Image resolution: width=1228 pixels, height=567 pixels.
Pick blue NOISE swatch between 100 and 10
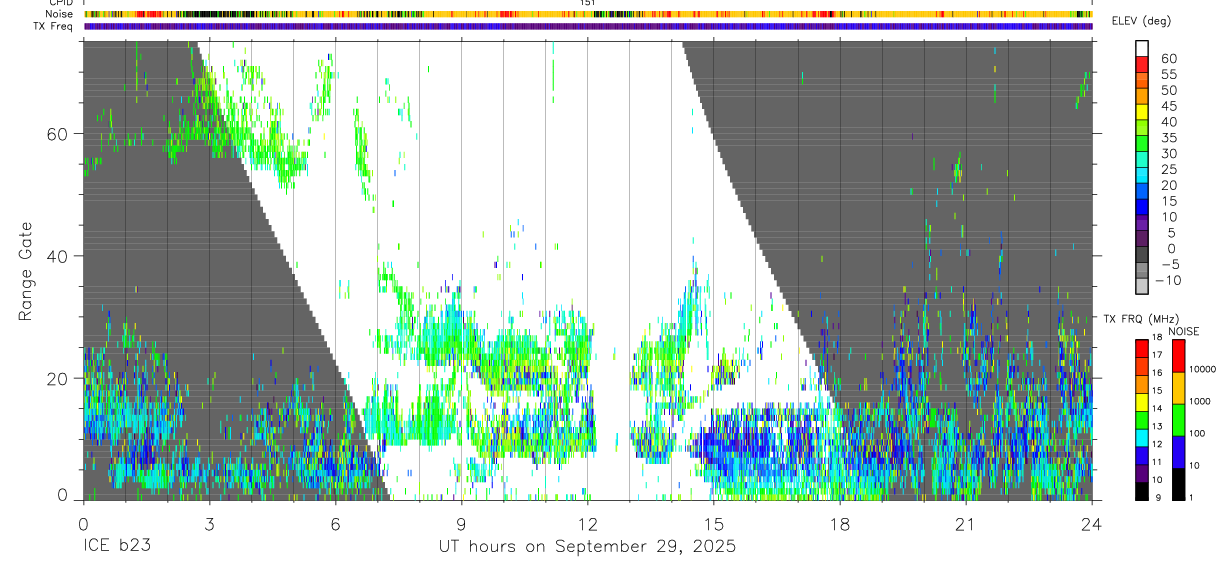[1178, 450]
